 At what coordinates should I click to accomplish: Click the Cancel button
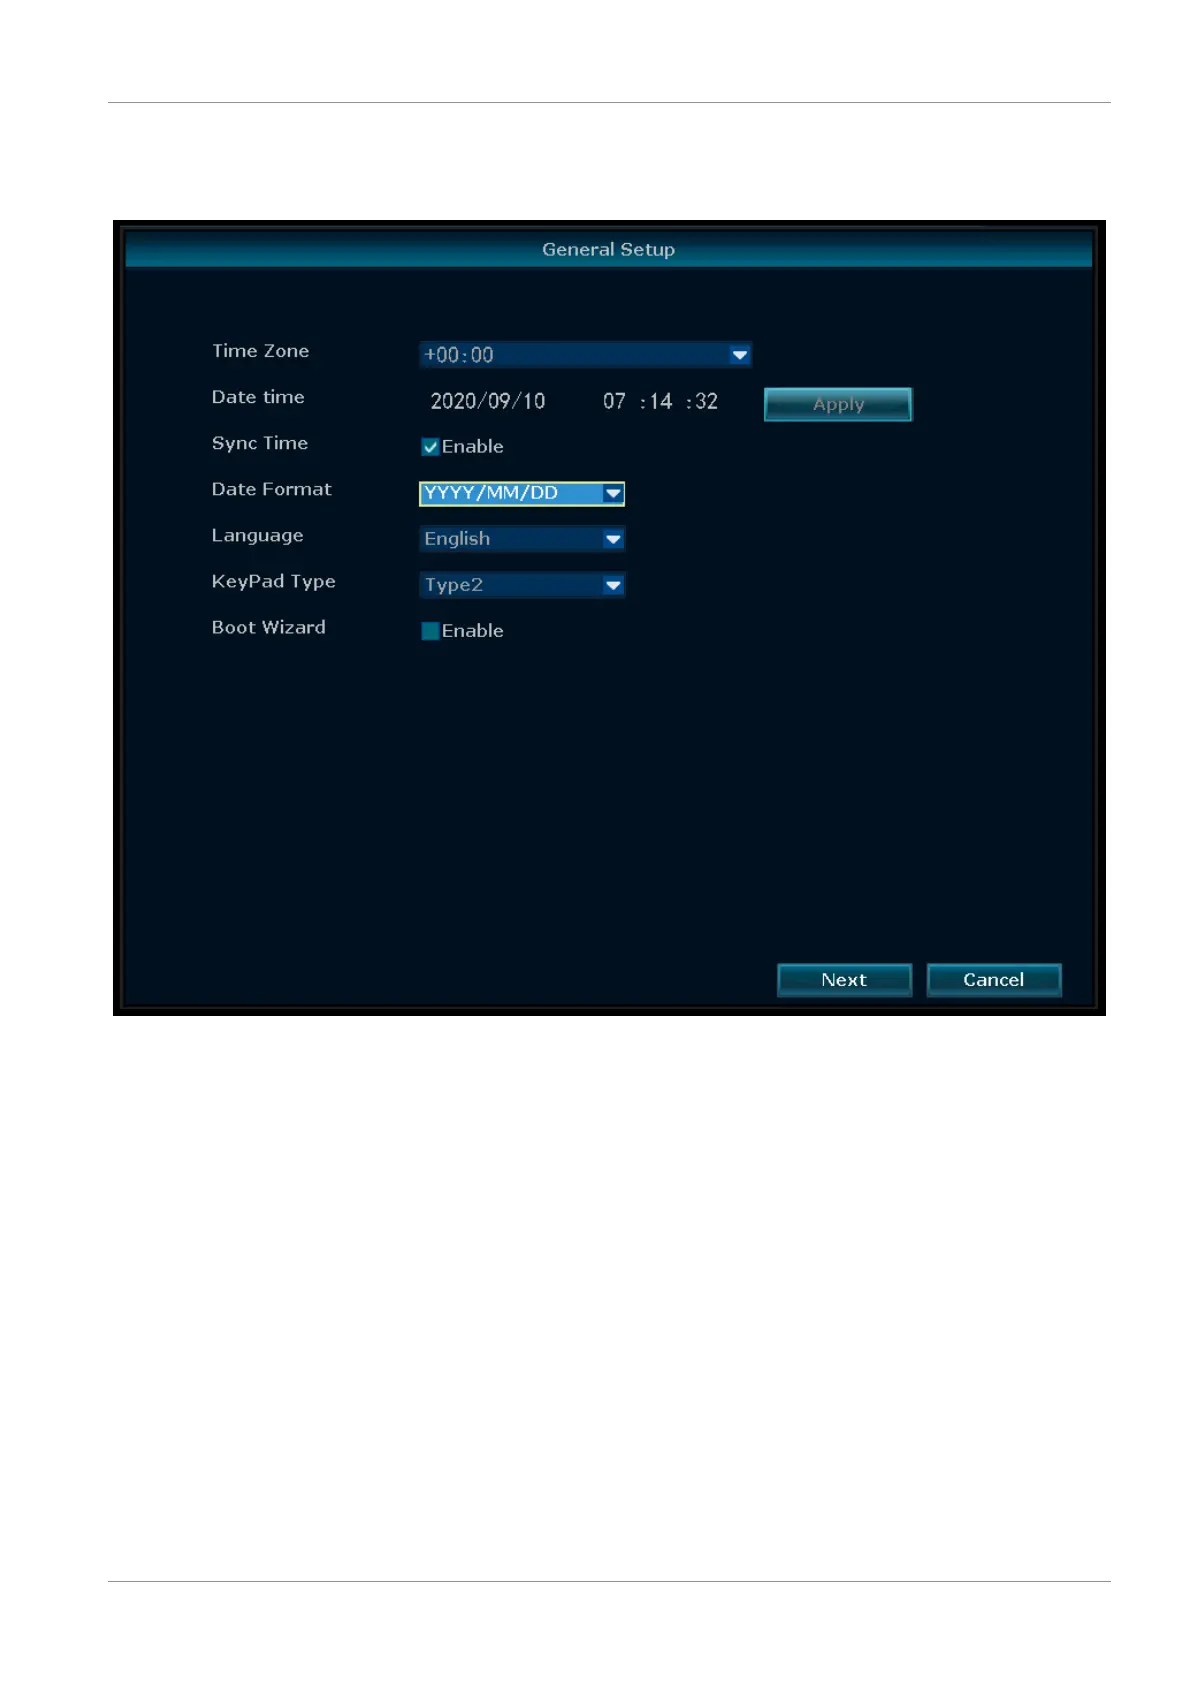pos(994,980)
